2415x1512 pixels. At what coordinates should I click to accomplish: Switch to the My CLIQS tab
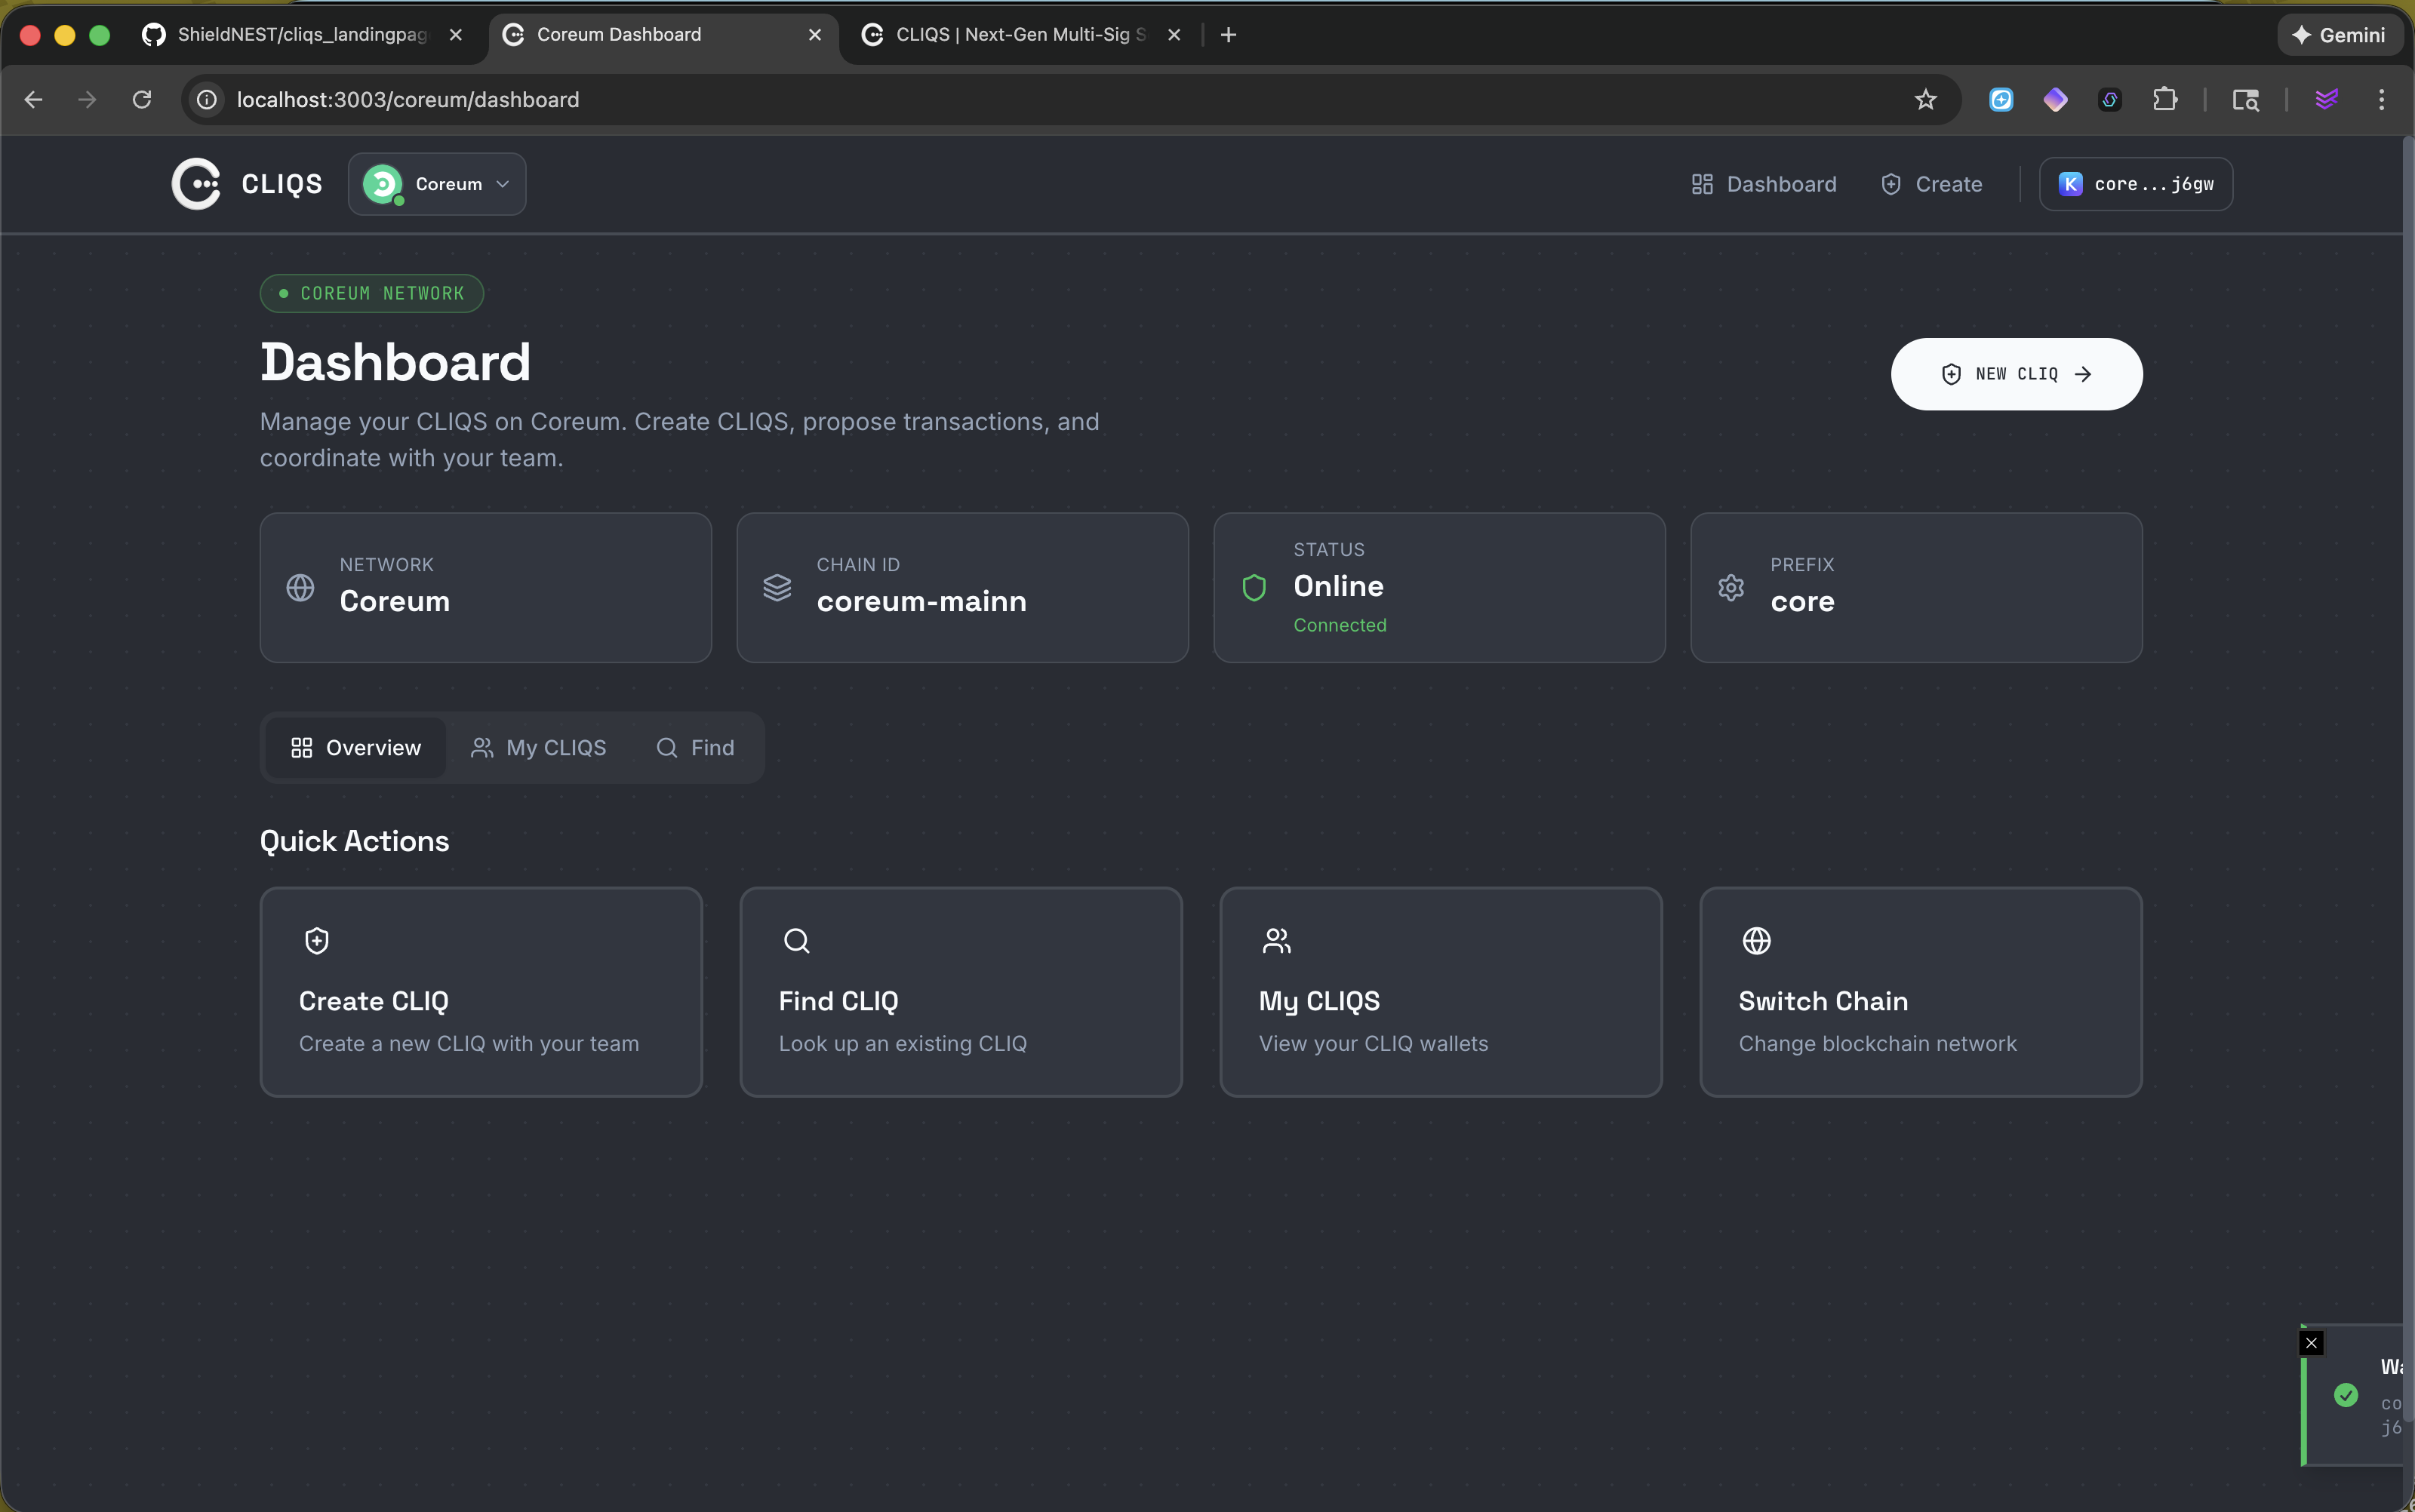[539, 747]
